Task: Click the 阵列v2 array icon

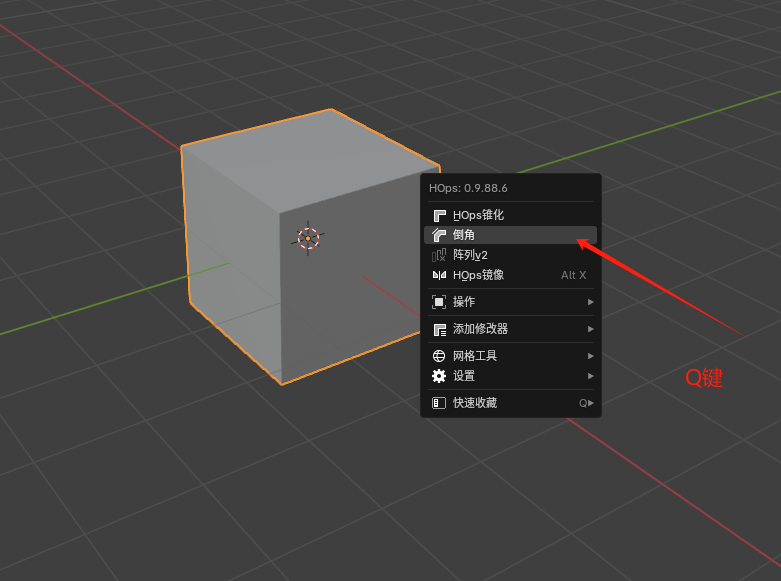Action: coord(439,255)
